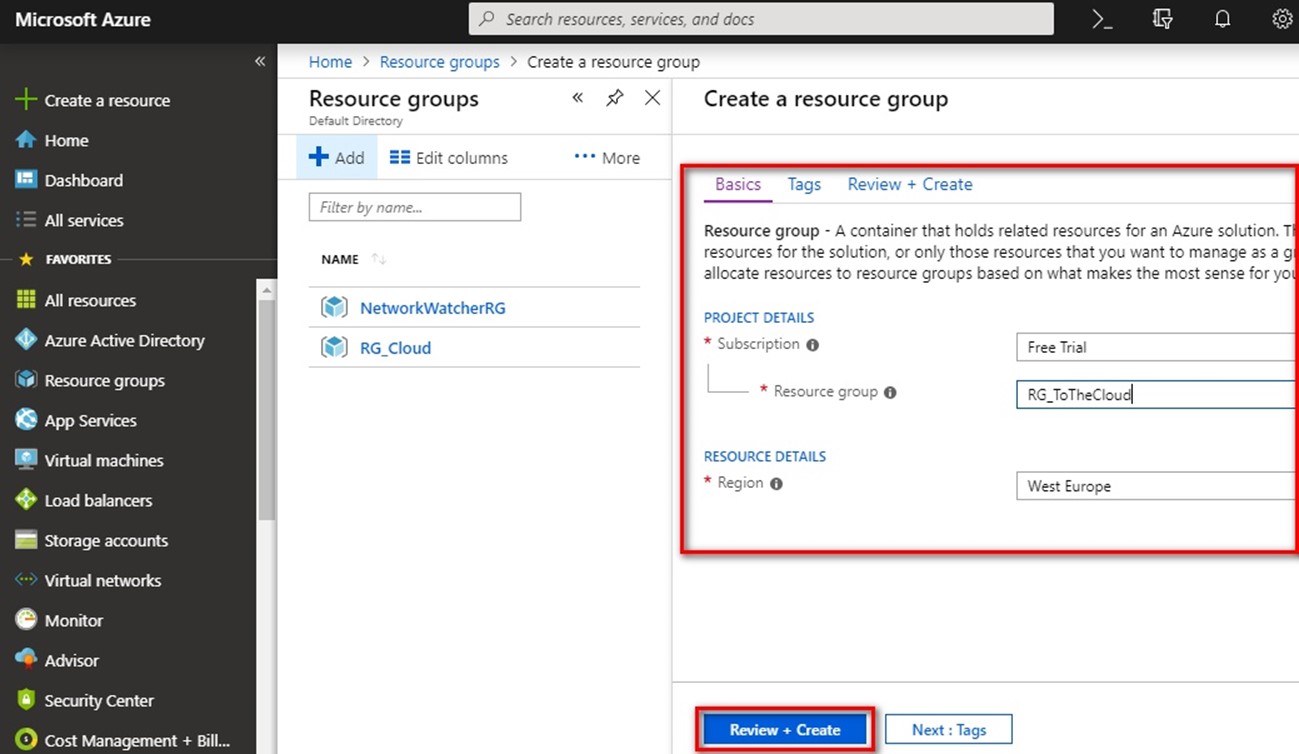
Task: Switch to the Tags tab
Action: pyautogui.click(x=804, y=184)
